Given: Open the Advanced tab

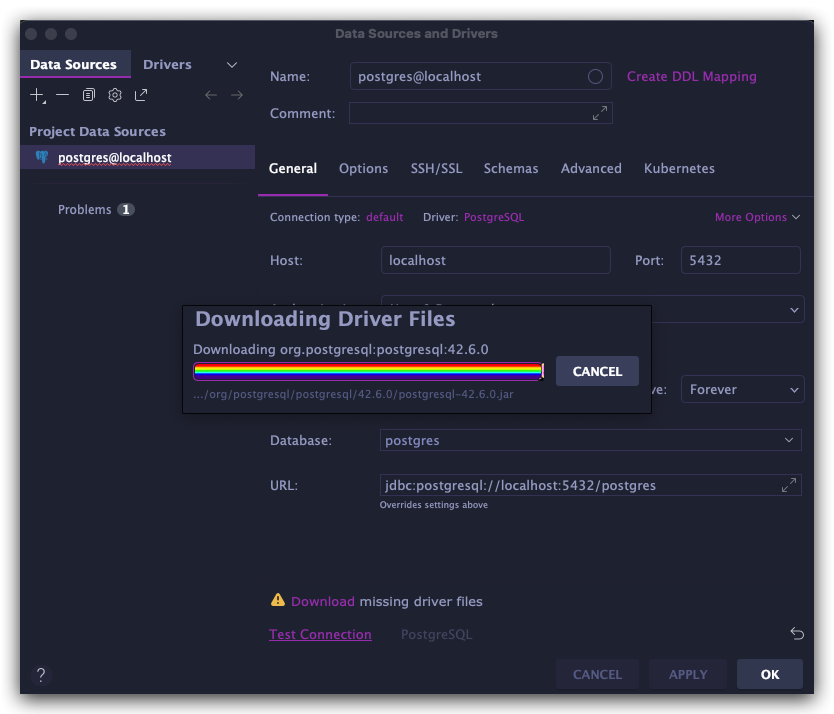Looking at the screenshot, I should pos(591,169).
